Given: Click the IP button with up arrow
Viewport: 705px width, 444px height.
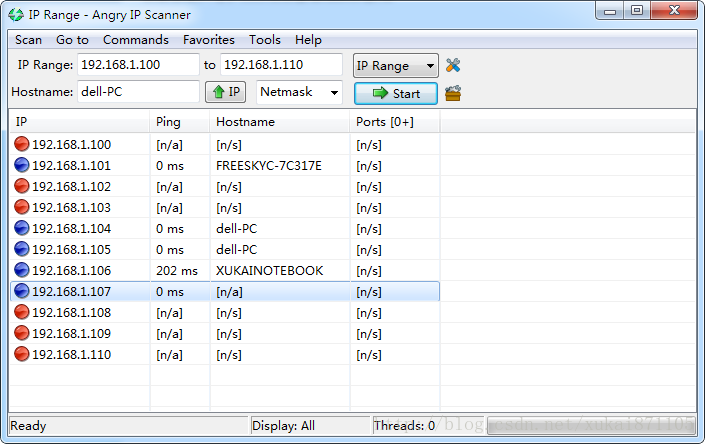Looking at the screenshot, I should click(226, 92).
